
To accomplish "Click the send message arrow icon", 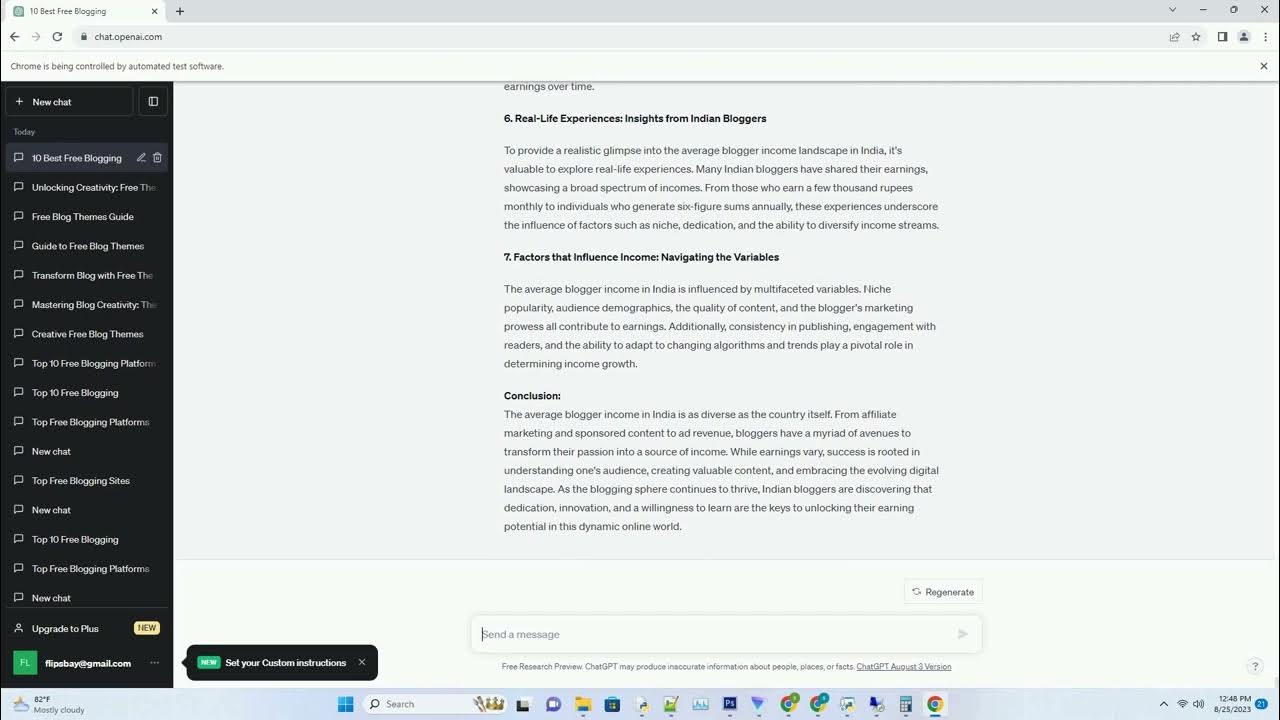I will pyautogui.click(x=962, y=634).
